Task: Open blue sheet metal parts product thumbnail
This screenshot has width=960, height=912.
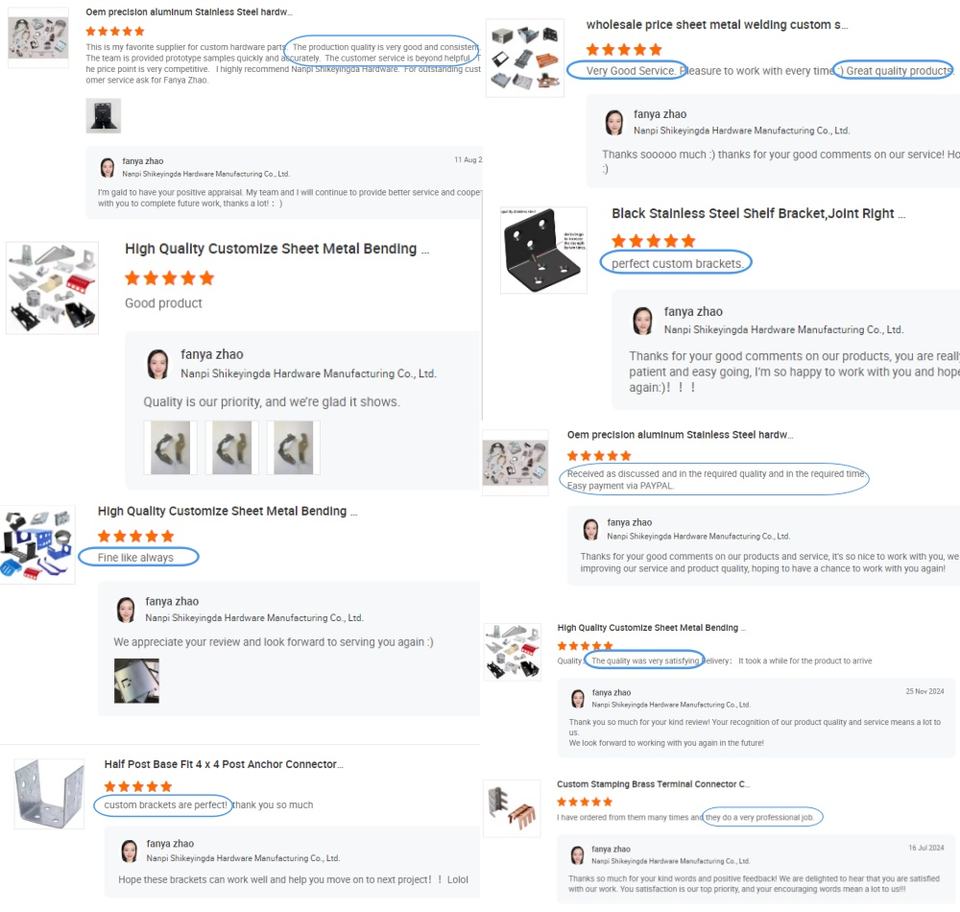Action: click(x=38, y=544)
